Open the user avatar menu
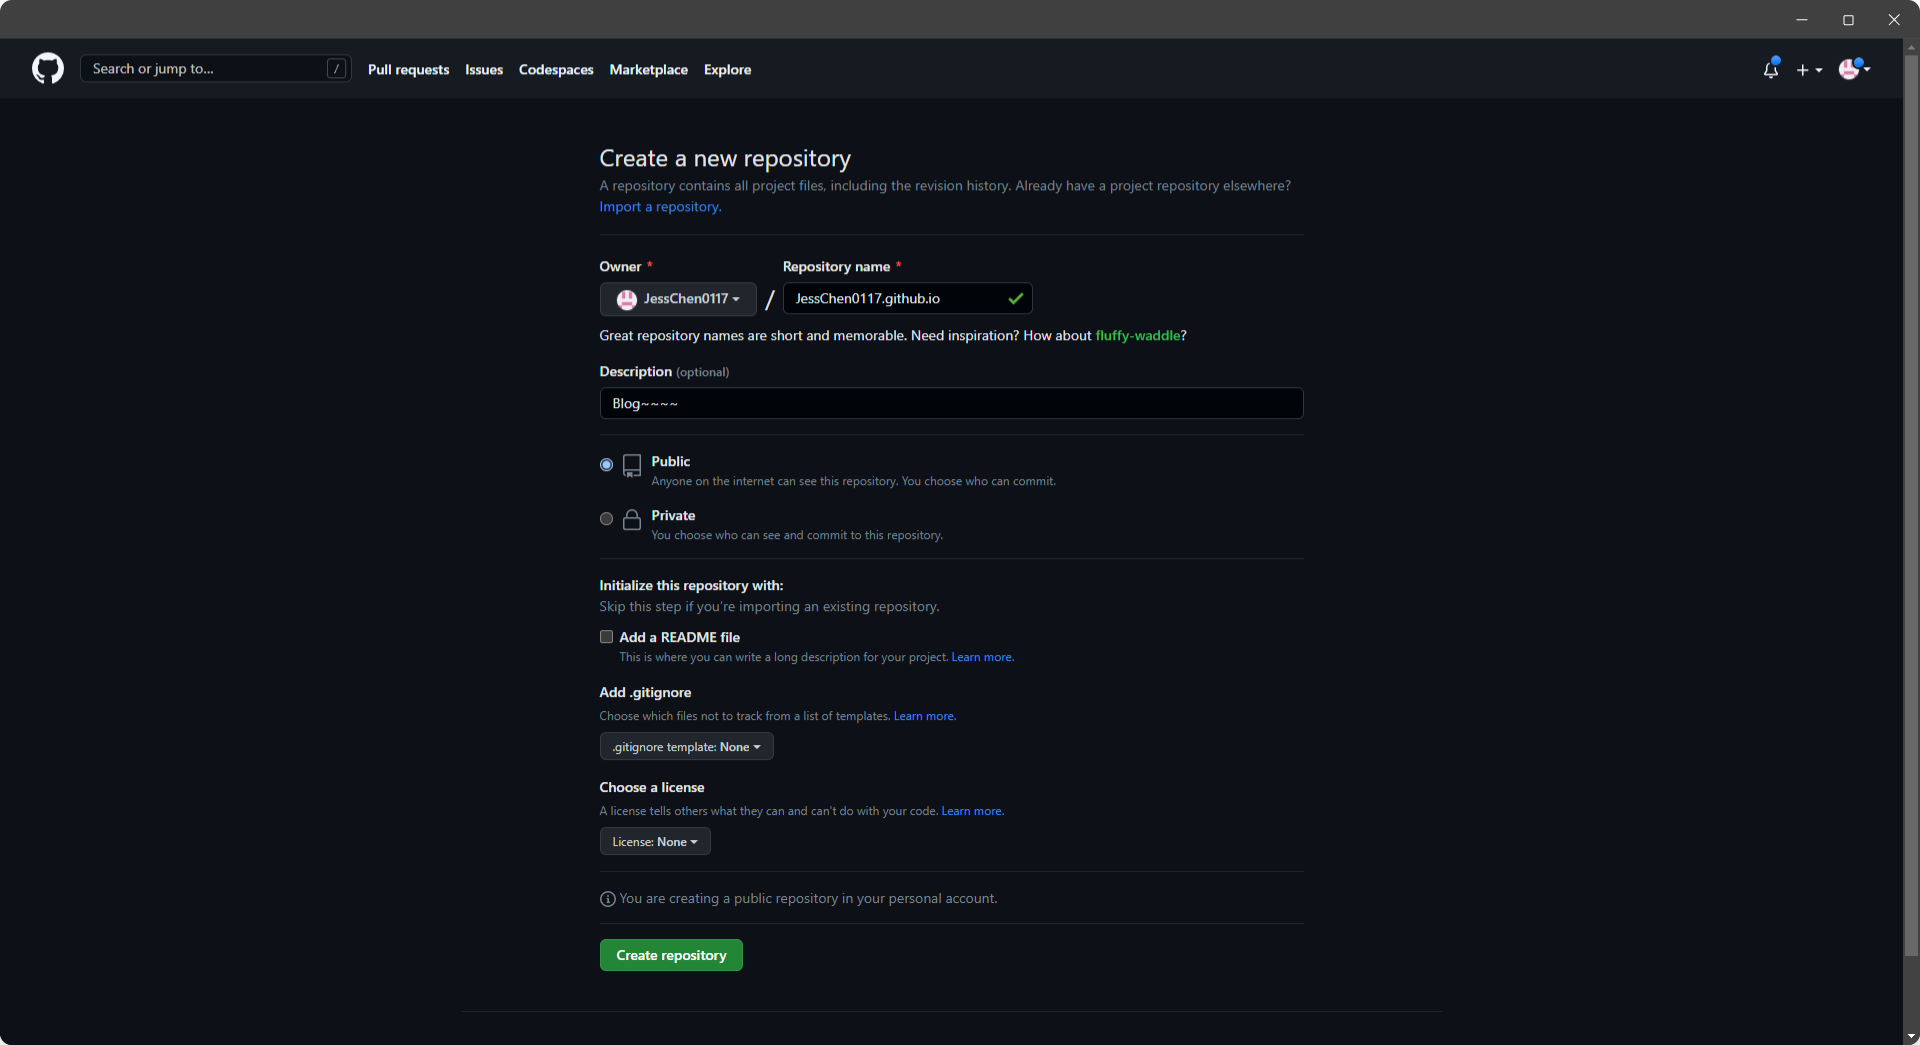Screen dimensions: 1920x1045 1854,69
